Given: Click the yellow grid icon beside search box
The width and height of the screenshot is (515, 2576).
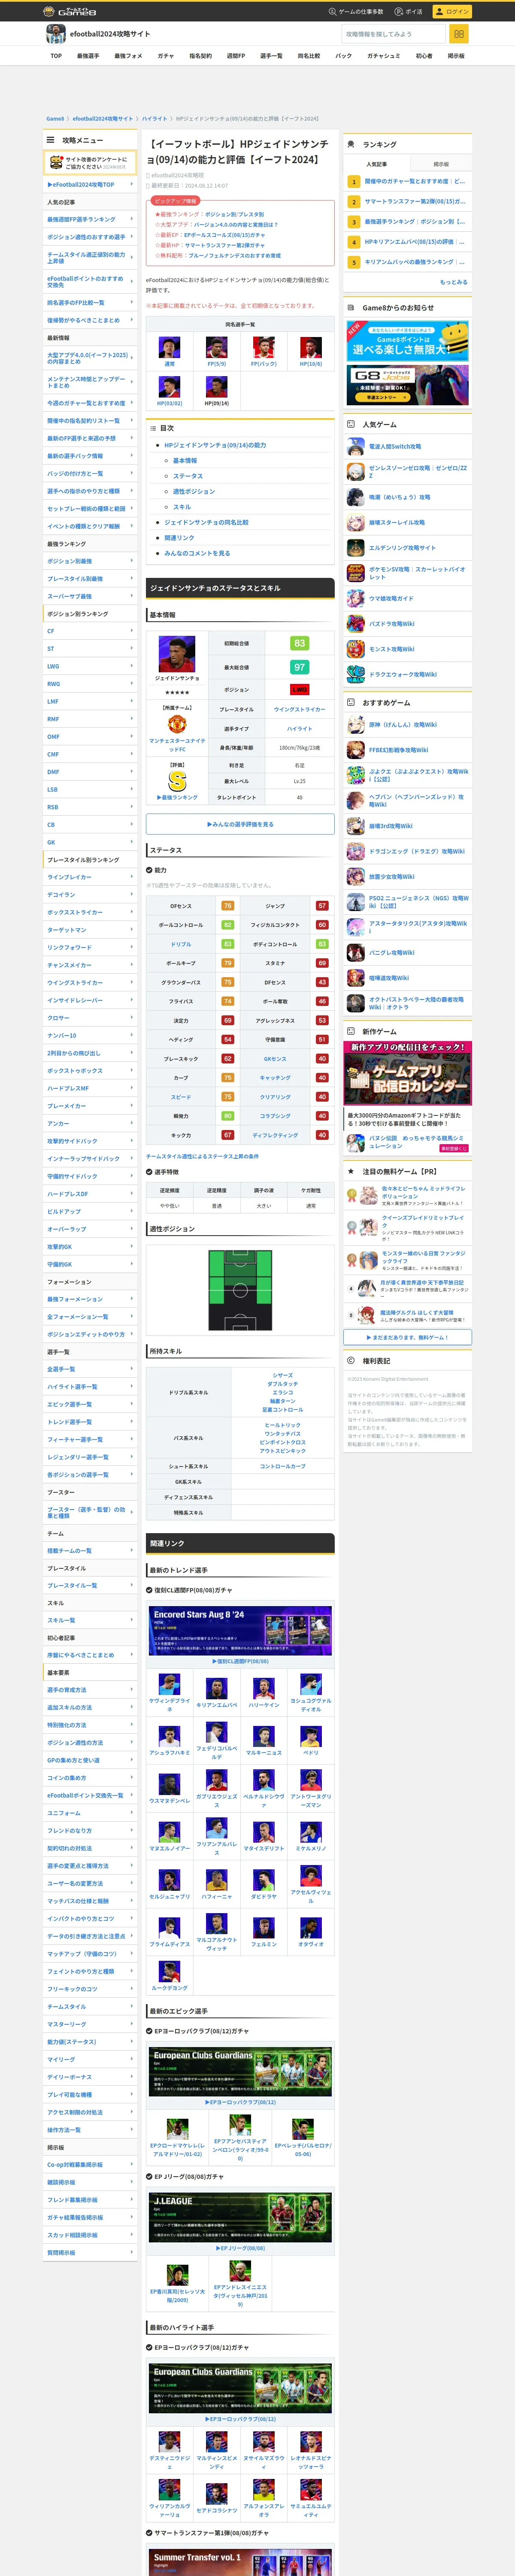Looking at the screenshot, I should pyautogui.click(x=459, y=34).
